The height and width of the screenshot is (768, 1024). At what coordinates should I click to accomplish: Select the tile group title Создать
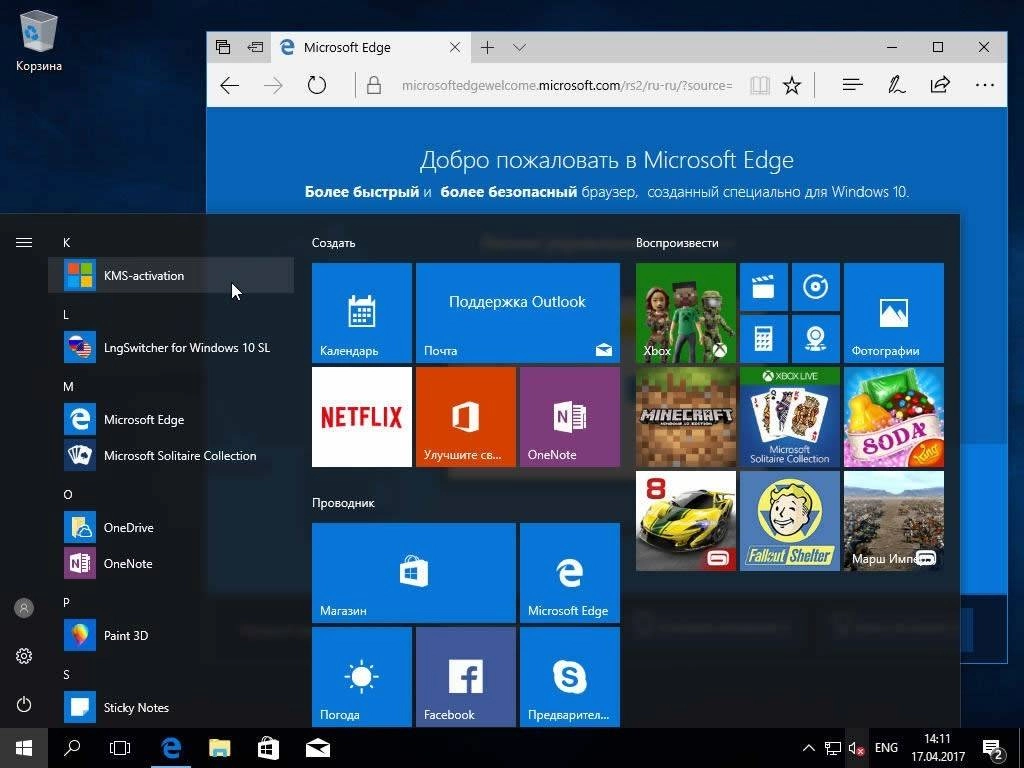pyautogui.click(x=334, y=243)
